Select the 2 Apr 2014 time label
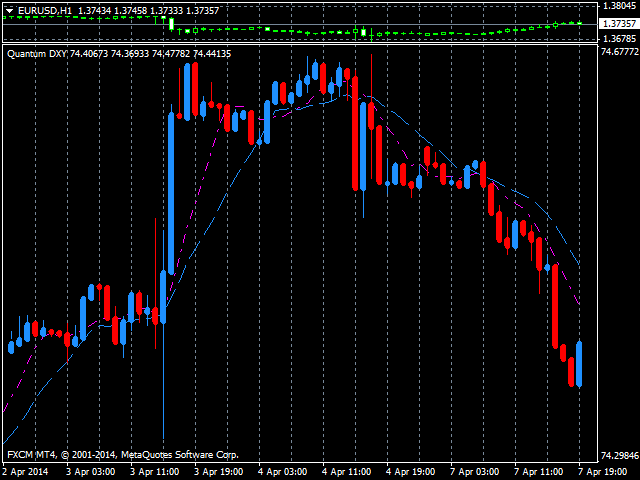The width and height of the screenshot is (640, 480). (x=25, y=471)
